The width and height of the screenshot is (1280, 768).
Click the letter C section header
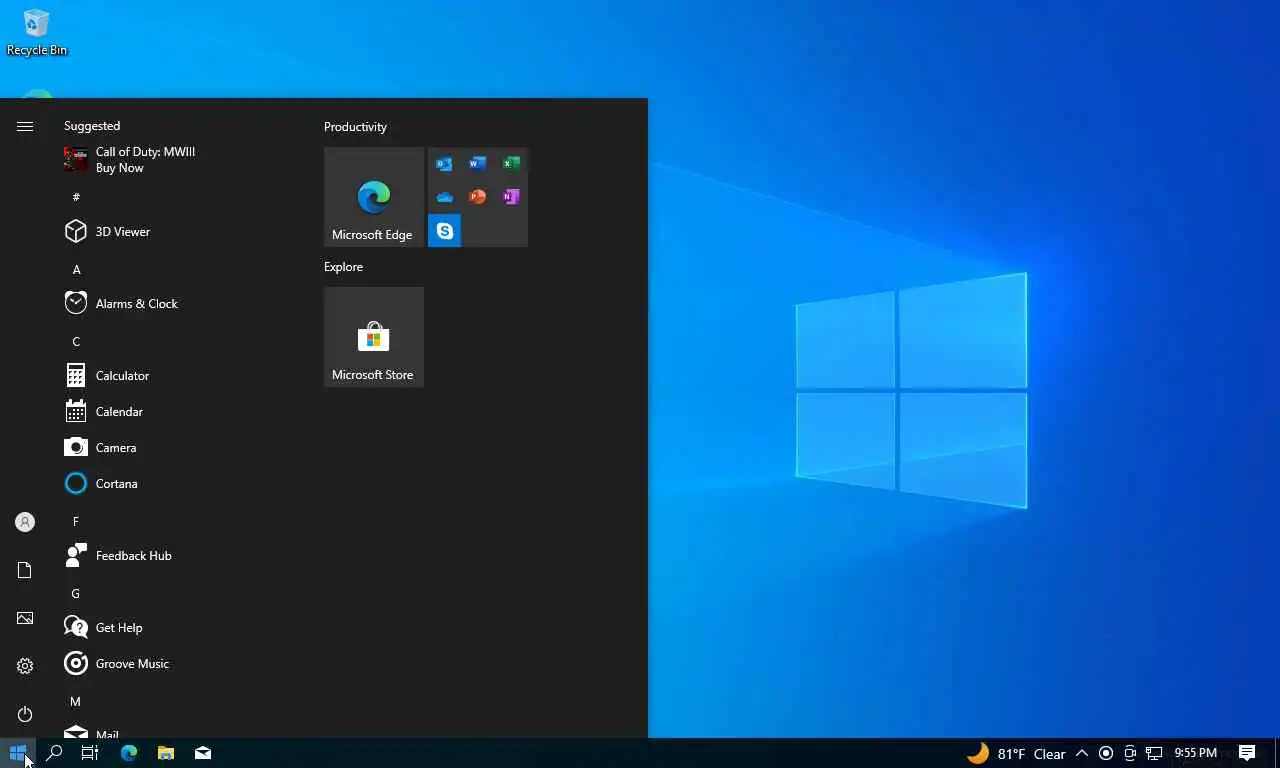tap(76, 341)
